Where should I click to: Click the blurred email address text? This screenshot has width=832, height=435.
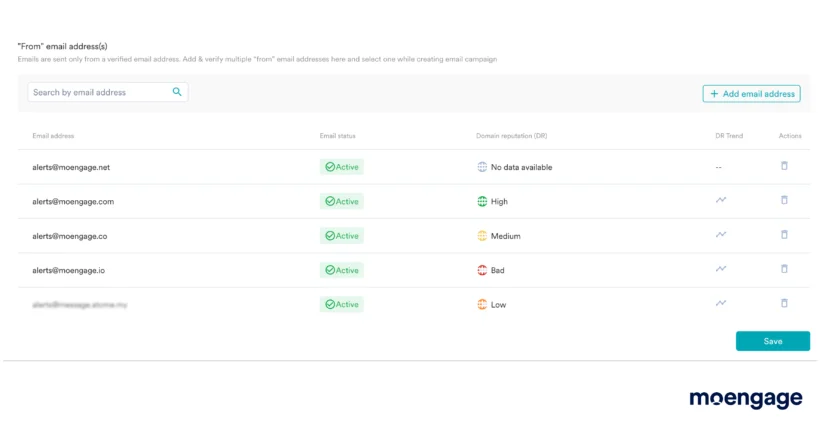80,304
